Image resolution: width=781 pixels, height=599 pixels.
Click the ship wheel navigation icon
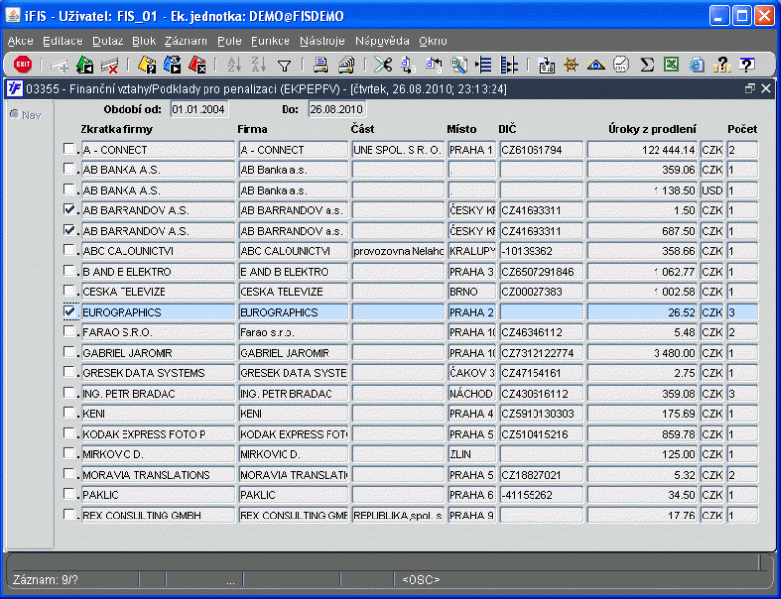click(x=571, y=65)
